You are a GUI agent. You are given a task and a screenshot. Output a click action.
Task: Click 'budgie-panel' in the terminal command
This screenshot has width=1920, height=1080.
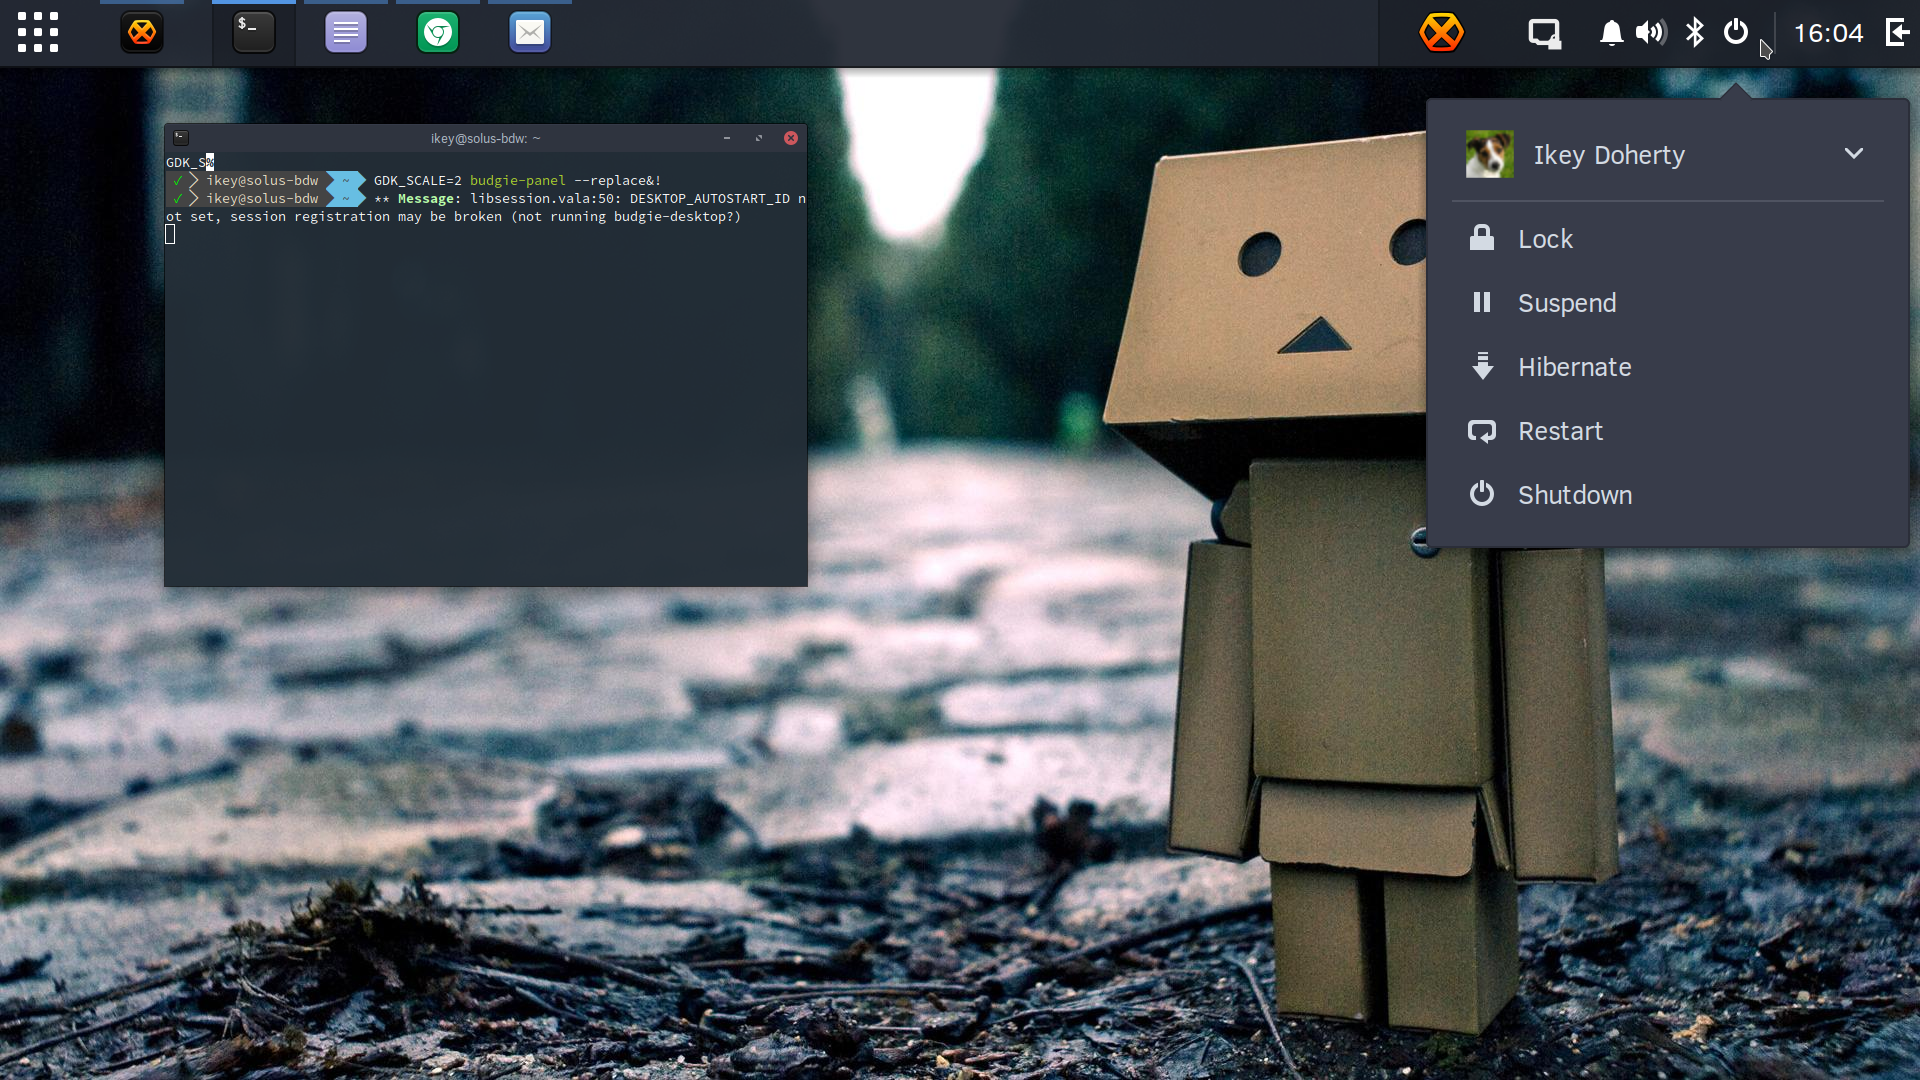tap(518, 181)
